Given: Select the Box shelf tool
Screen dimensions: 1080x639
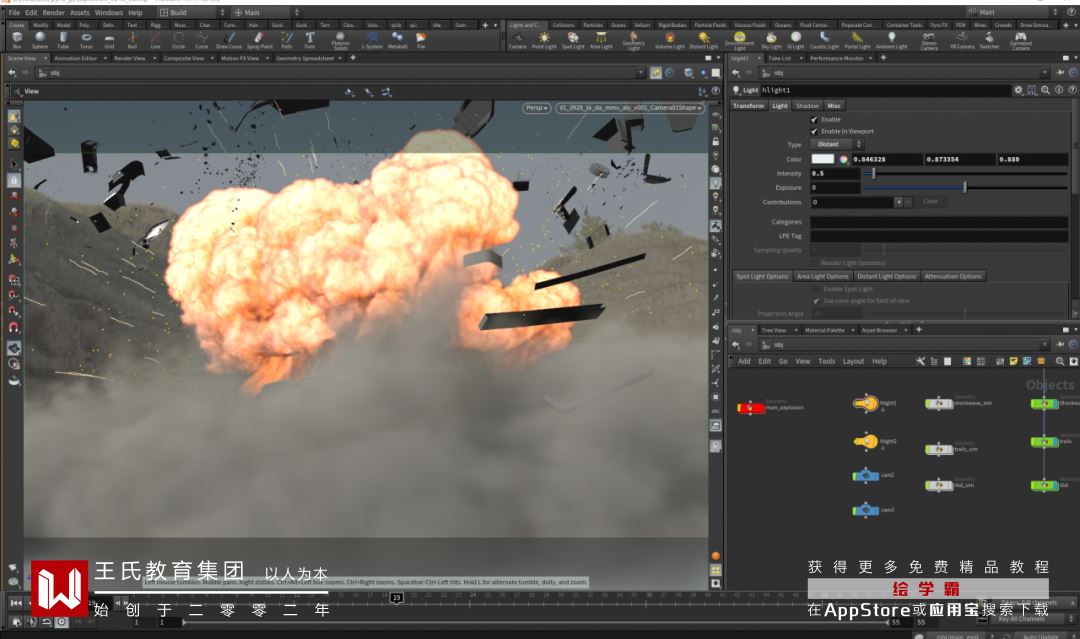Looking at the screenshot, I should pyautogui.click(x=17, y=40).
